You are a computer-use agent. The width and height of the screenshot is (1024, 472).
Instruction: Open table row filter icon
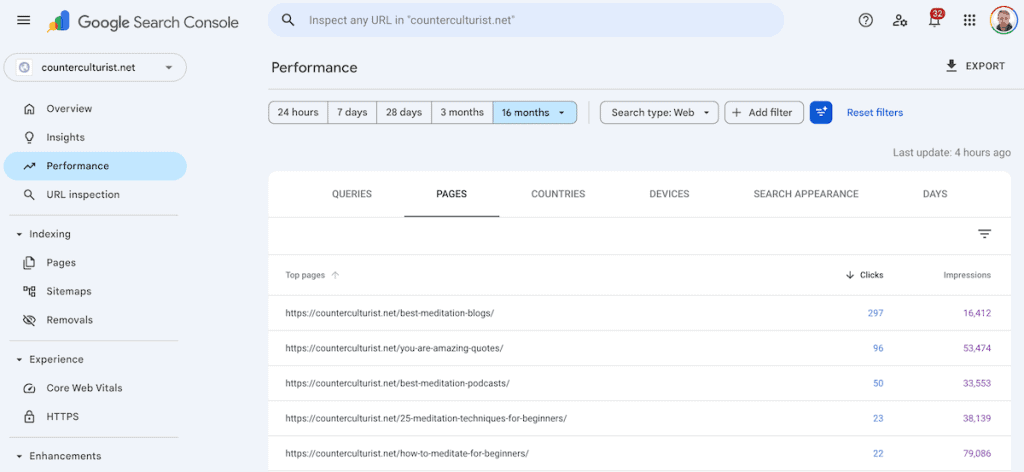(x=985, y=234)
